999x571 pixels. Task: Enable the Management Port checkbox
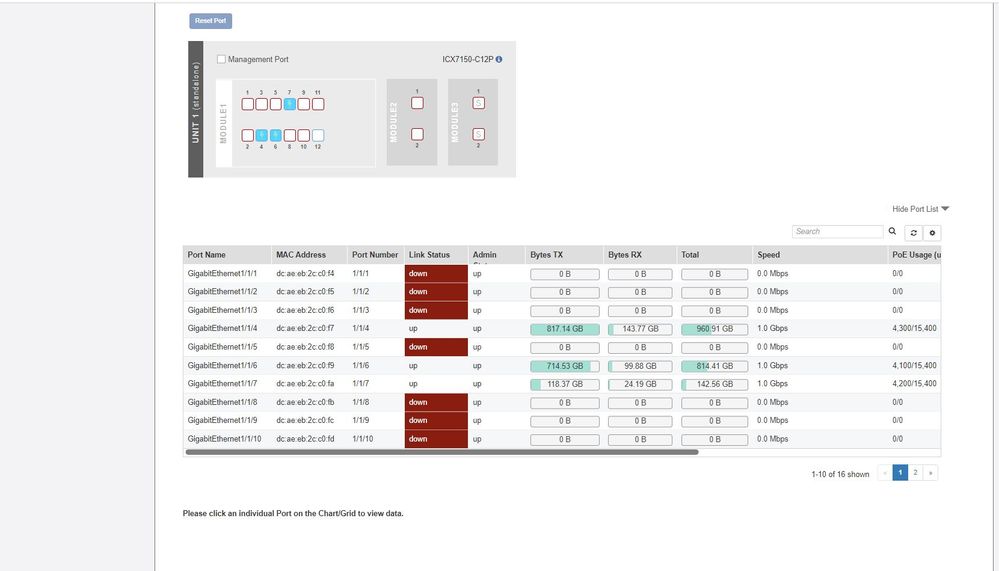pos(221,60)
